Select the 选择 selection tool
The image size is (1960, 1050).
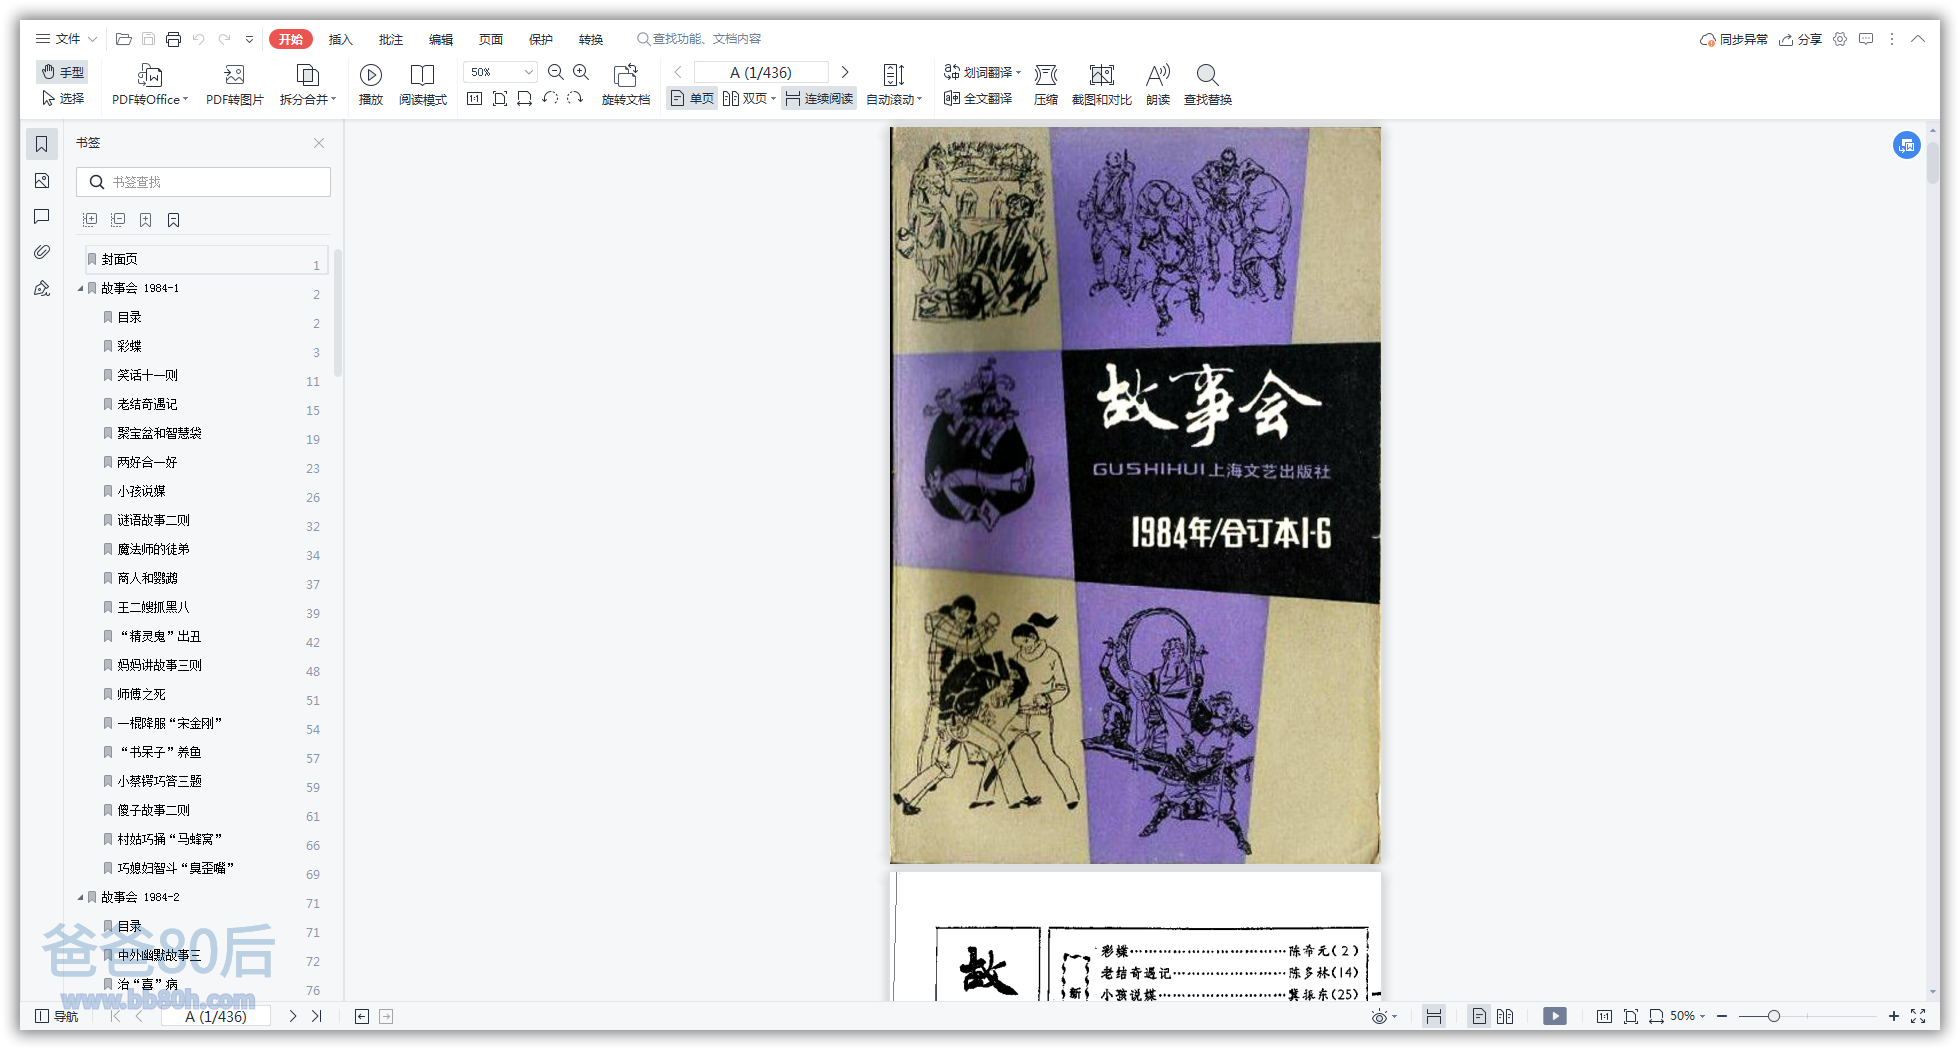(x=63, y=98)
